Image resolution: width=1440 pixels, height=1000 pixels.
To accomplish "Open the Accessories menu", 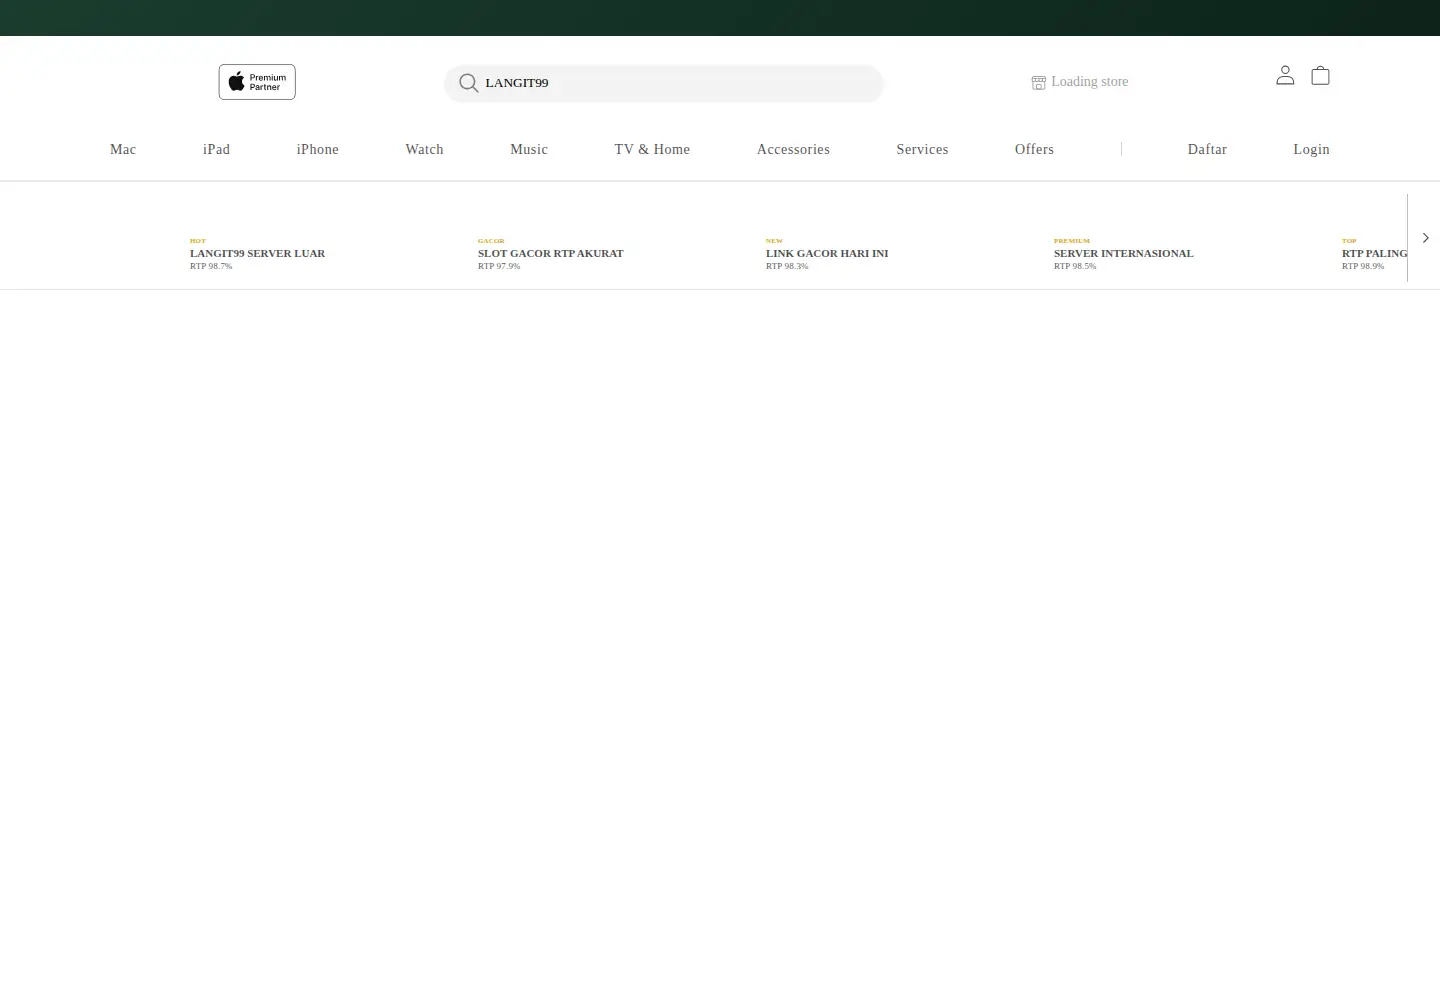I will [x=793, y=149].
